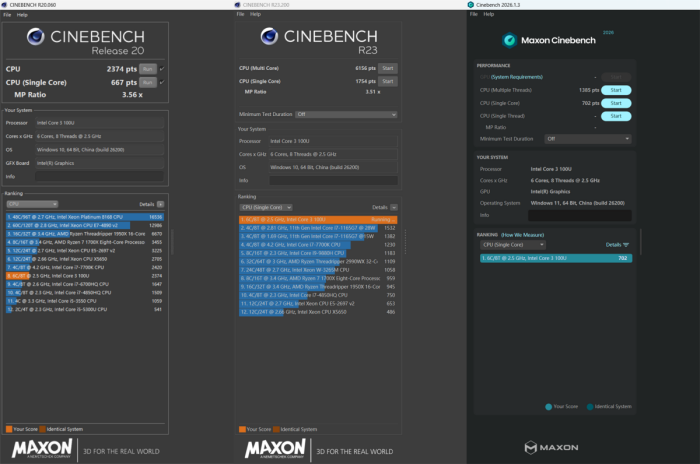
Task: Open the 2026 Minimum Test Duration dropdown
Action: coord(588,139)
